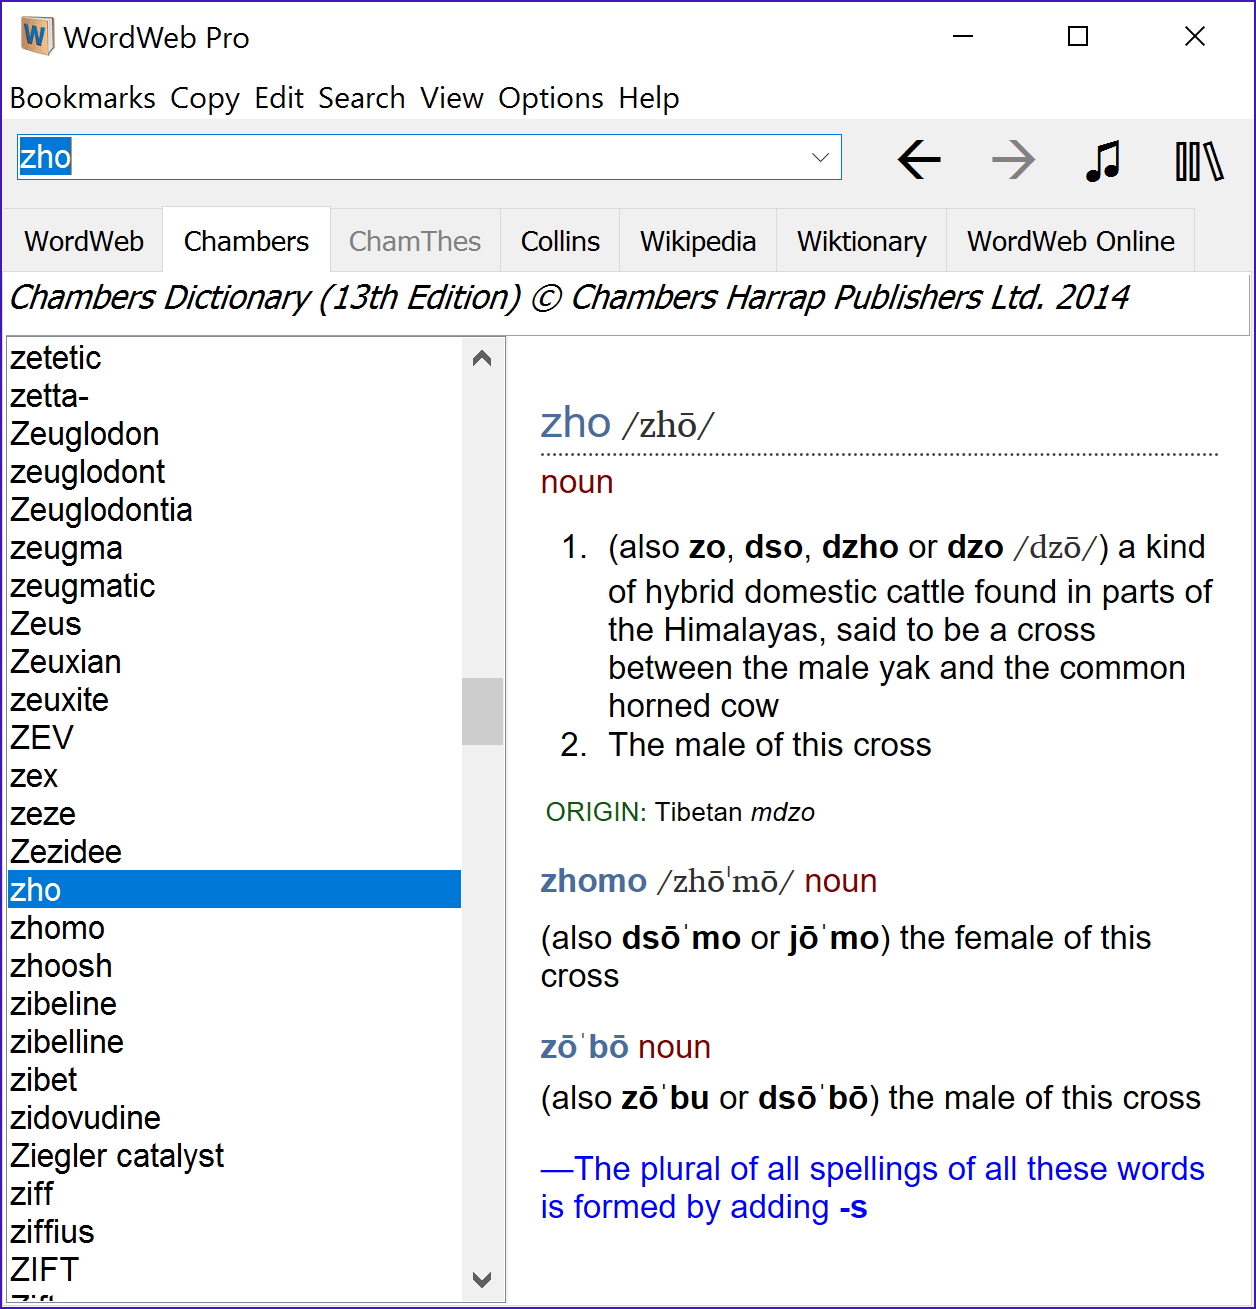Click the word list scroll-up arrow
The height and width of the screenshot is (1309, 1256).
point(482,357)
